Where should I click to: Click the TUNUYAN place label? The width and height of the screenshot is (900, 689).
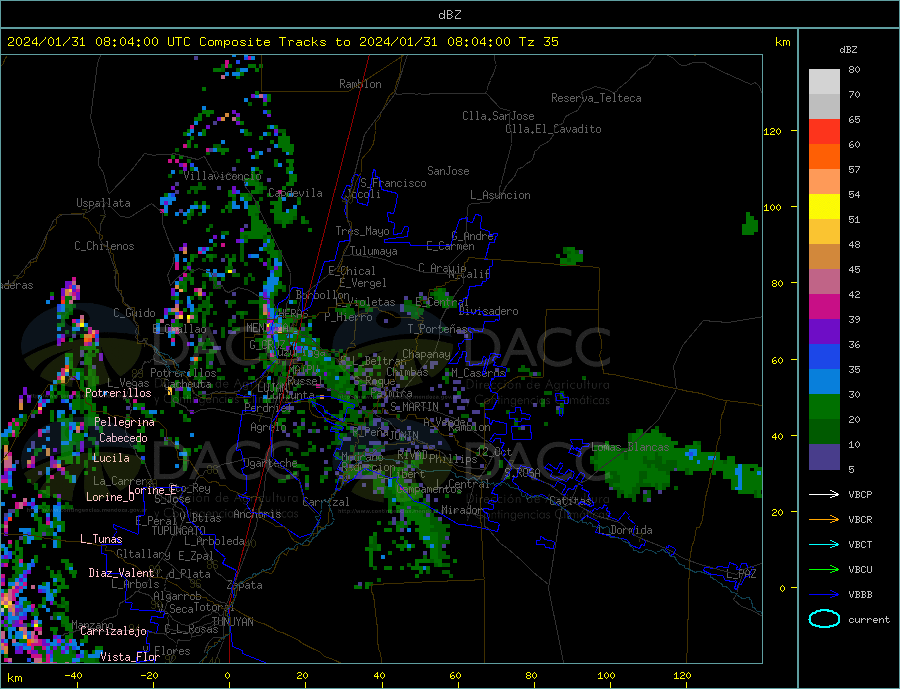232,622
